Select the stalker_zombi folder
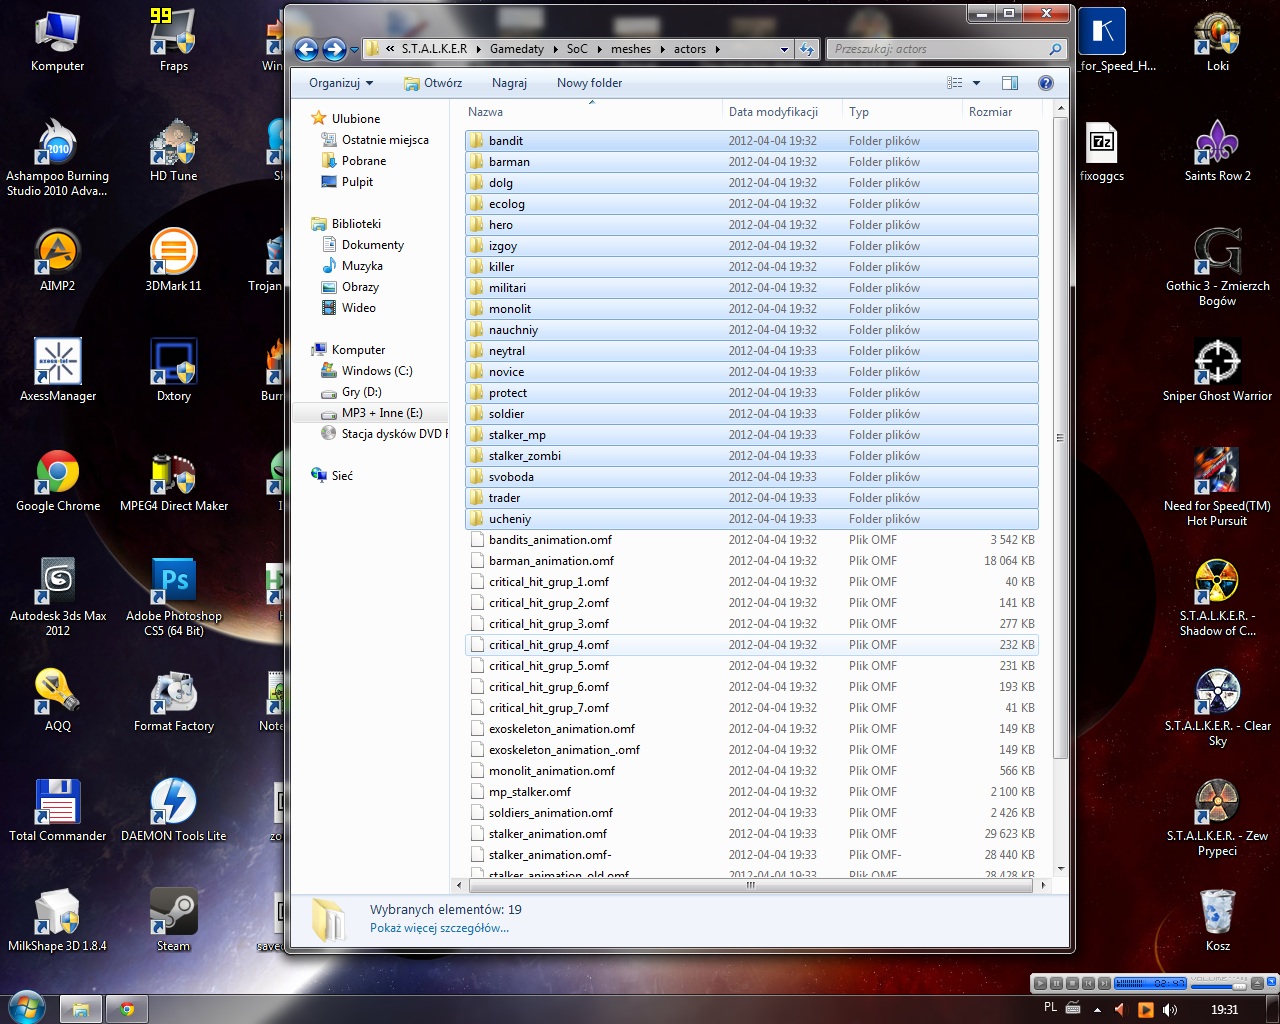This screenshot has width=1280, height=1024. [752, 456]
